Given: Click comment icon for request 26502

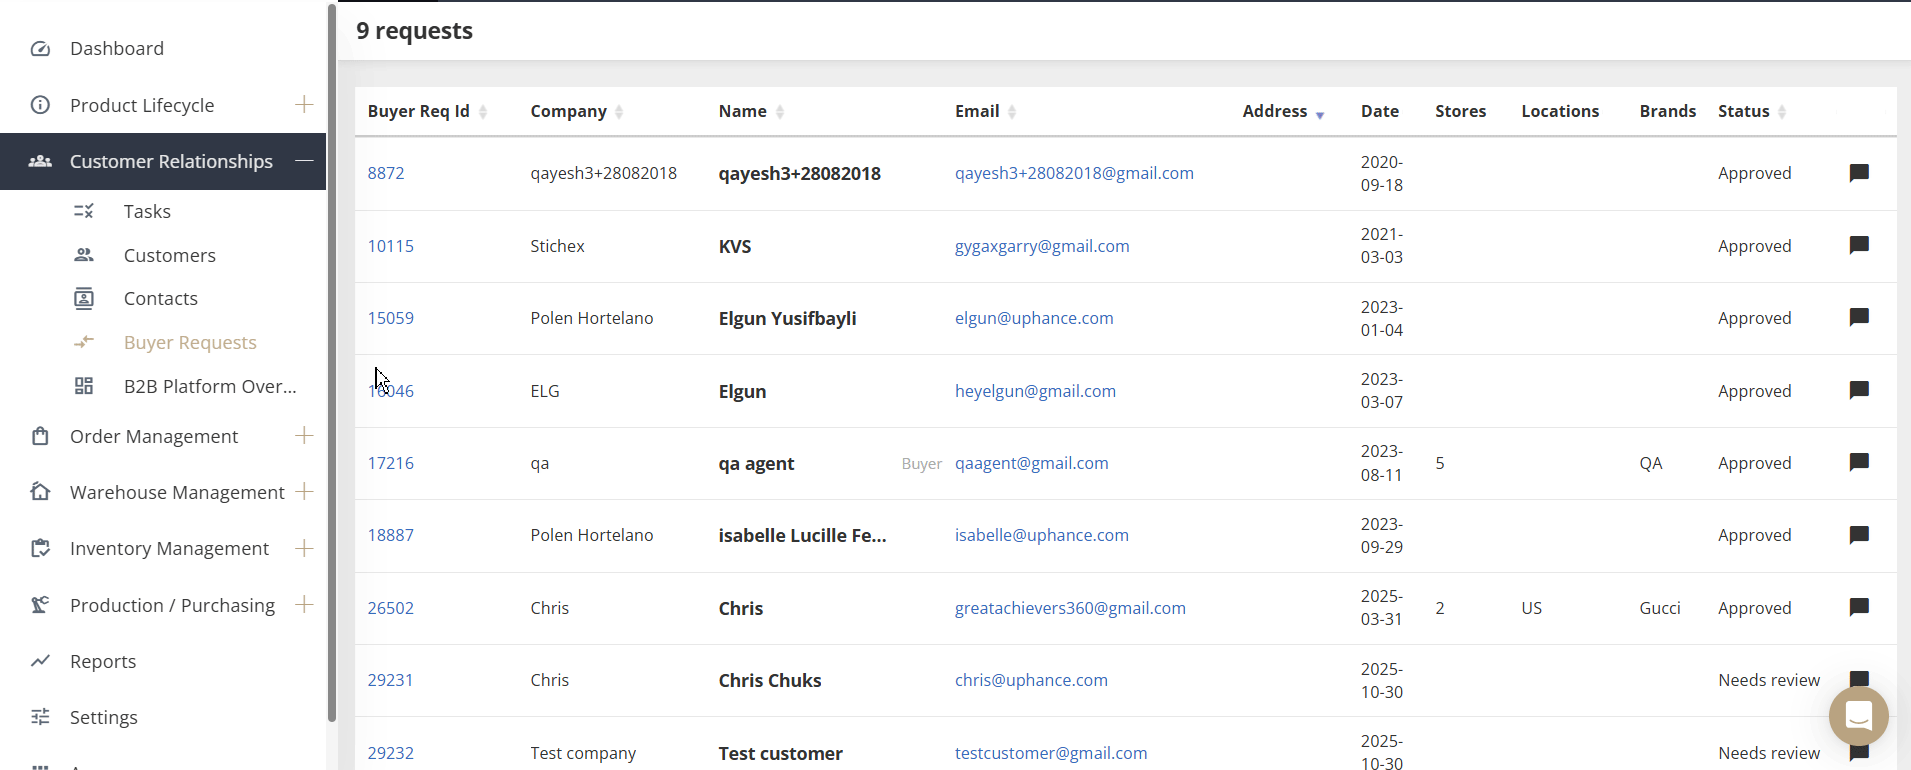Looking at the screenshot, I should (x=1859, y=607).
